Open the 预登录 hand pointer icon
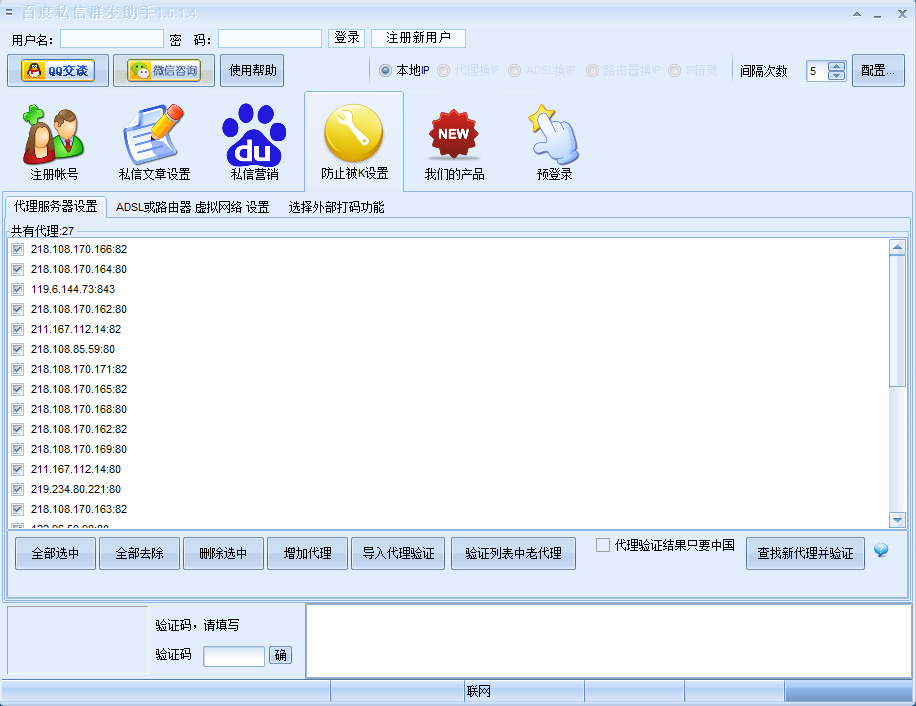Screen dimensions: 916x706 click(554, 142)
